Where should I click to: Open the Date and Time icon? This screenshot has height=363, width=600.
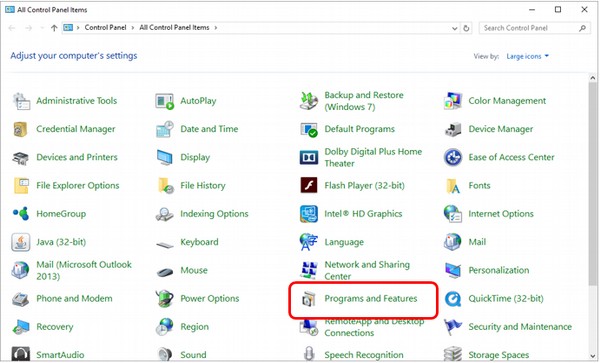point(165,129)
